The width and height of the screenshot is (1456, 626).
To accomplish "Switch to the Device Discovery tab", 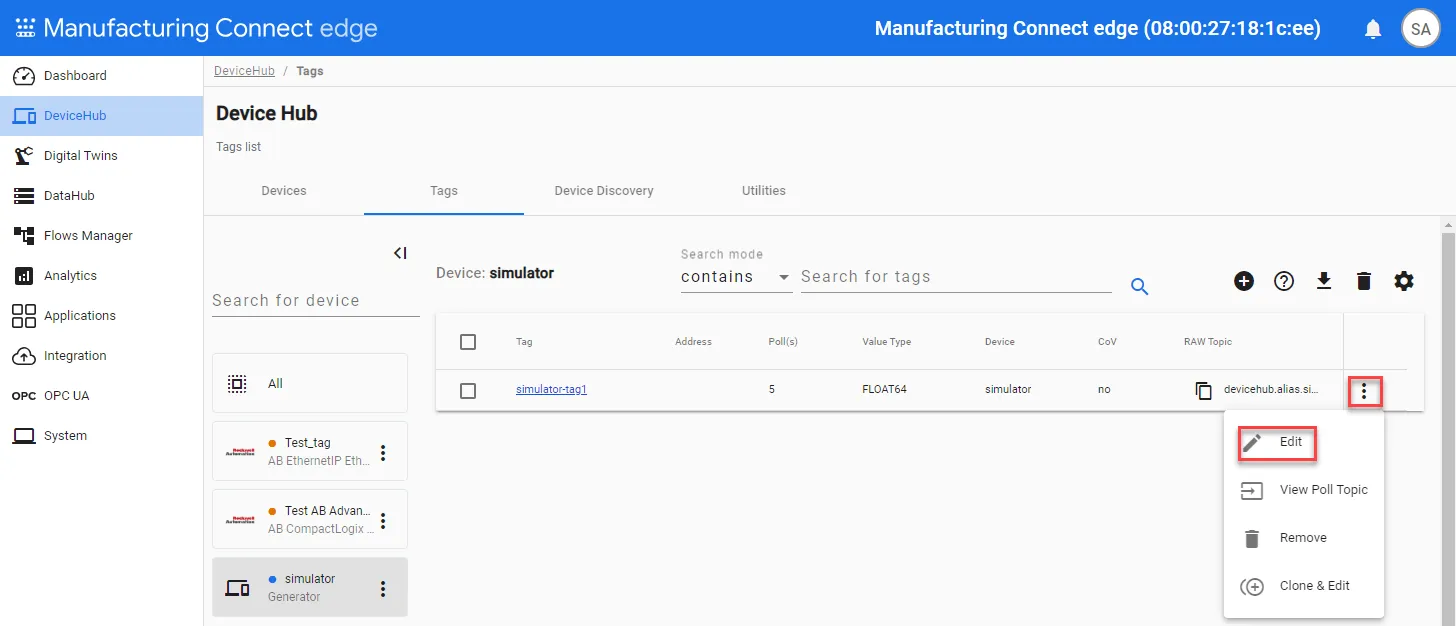I will pos(604,191).
